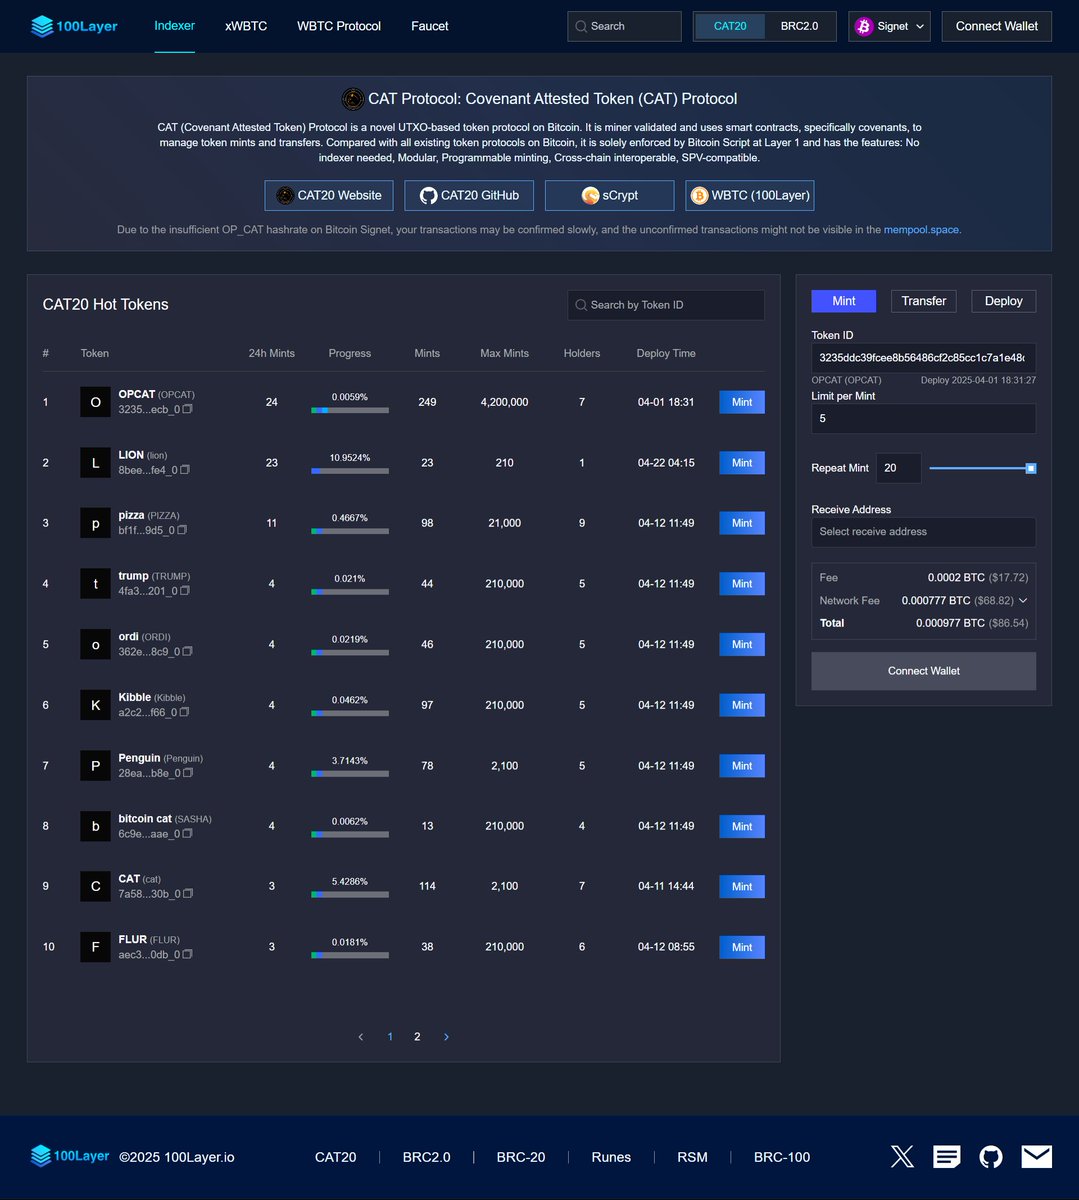The width and height of the screenshot is (1079, 1200).
Task: Follow the mempool.space link
Action: [x=921, y=230]
